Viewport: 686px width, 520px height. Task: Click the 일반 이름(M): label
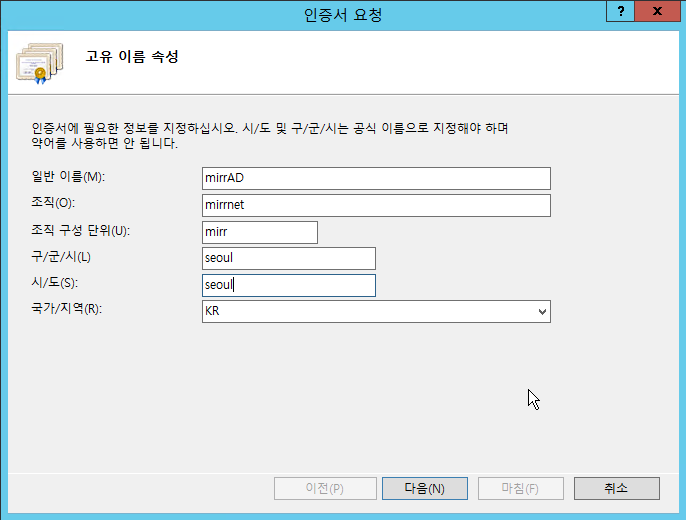[68, 177]
